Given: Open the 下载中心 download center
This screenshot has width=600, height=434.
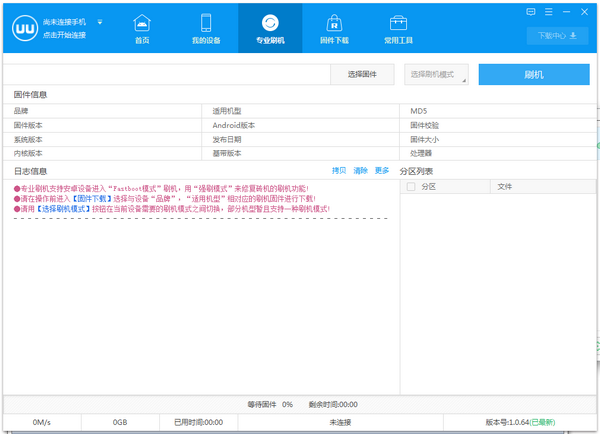Looking at the screenshot, I should tap(557, 35).
